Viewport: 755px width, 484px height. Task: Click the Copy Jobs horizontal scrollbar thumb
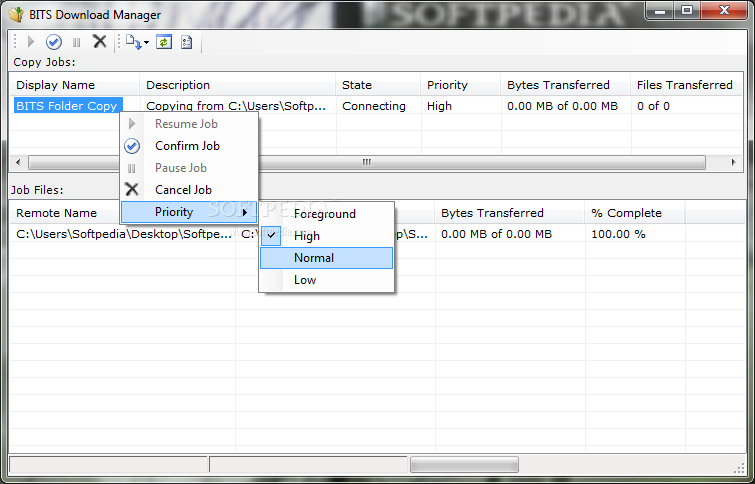click(x=367, y=162)
